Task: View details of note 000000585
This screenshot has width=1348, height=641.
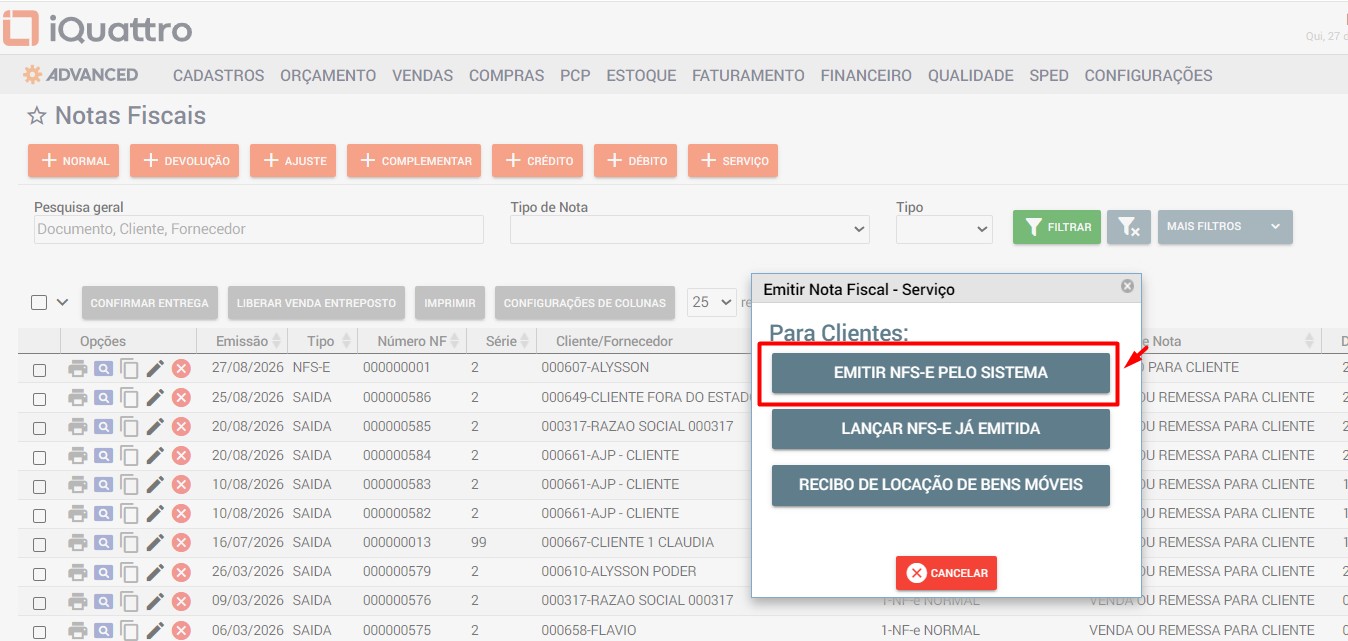Action: pos(104,426)
